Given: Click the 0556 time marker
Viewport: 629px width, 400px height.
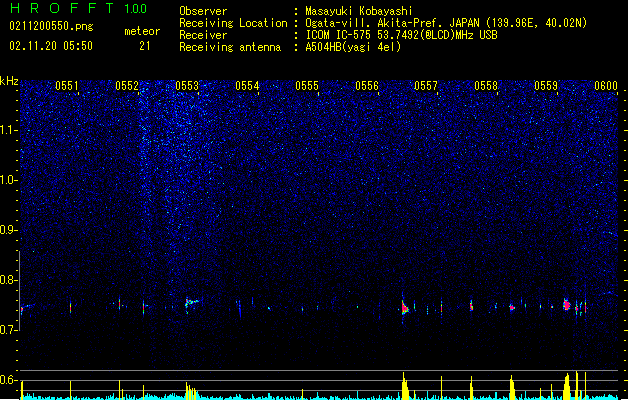Looking at the screenshot, I should (367, 86).
